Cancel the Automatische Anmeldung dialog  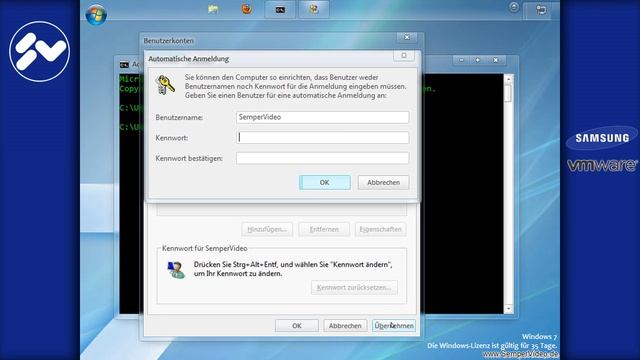(383, 182)
